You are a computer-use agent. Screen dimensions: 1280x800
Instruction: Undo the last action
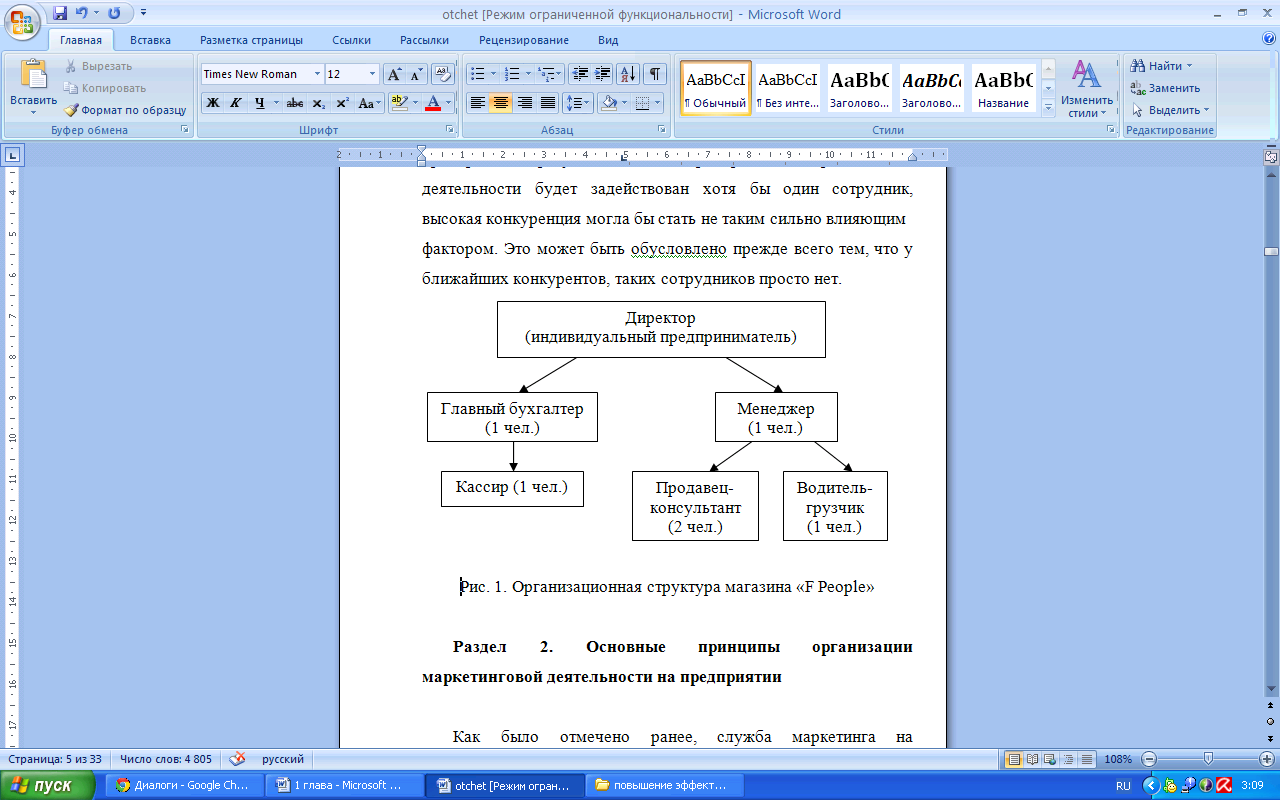click(82, 14)
